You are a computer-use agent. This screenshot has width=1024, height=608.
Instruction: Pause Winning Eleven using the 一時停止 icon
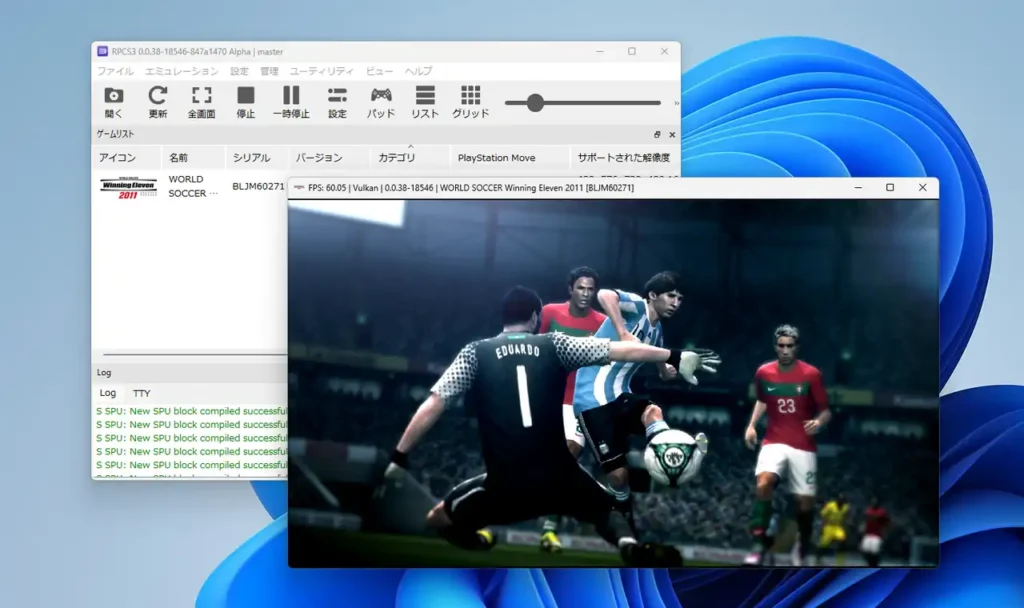tap(292, 101)
